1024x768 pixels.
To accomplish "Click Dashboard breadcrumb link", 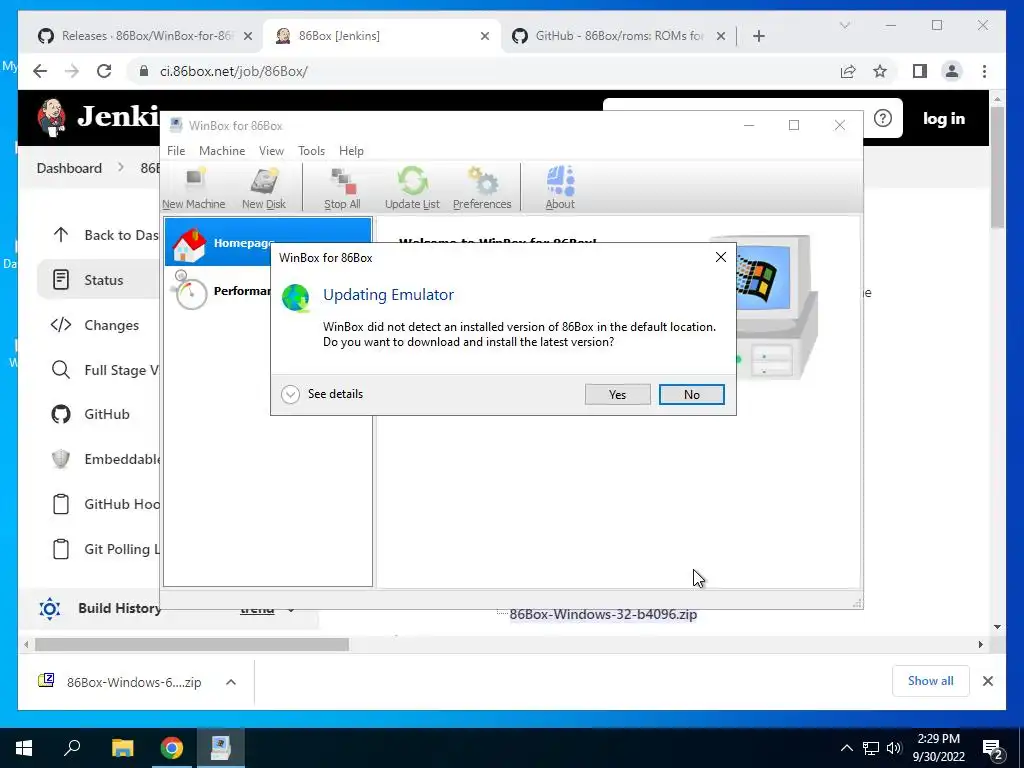I will coord(69,168).
